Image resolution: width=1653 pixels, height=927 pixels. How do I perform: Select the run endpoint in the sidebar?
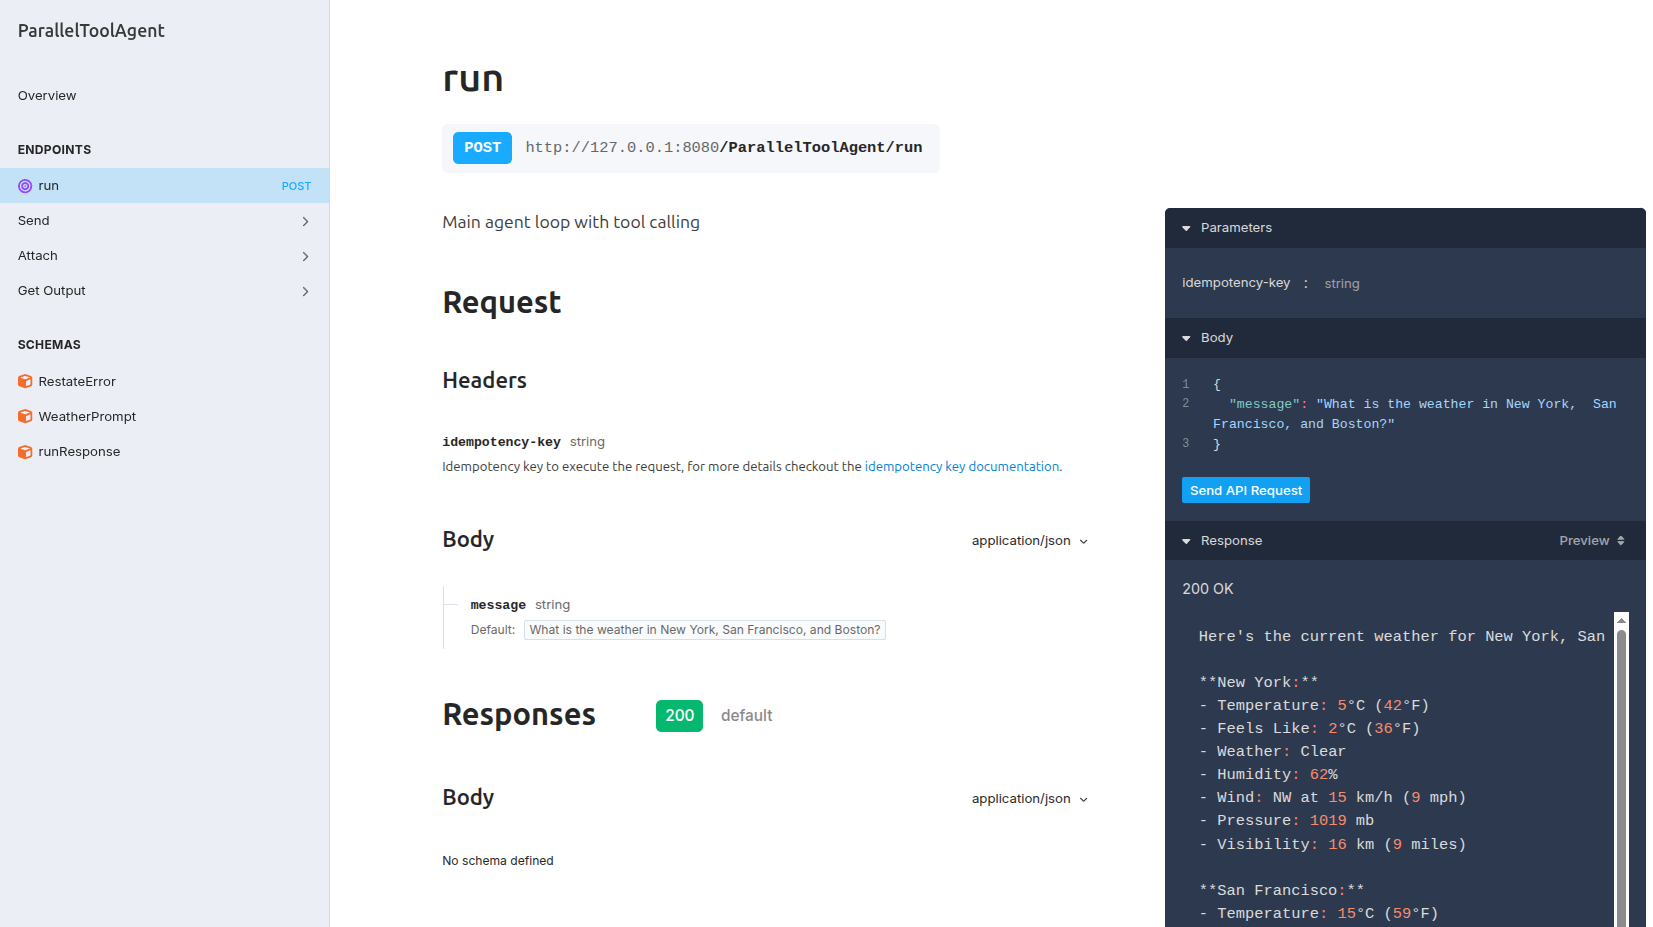tap(48, 185)
